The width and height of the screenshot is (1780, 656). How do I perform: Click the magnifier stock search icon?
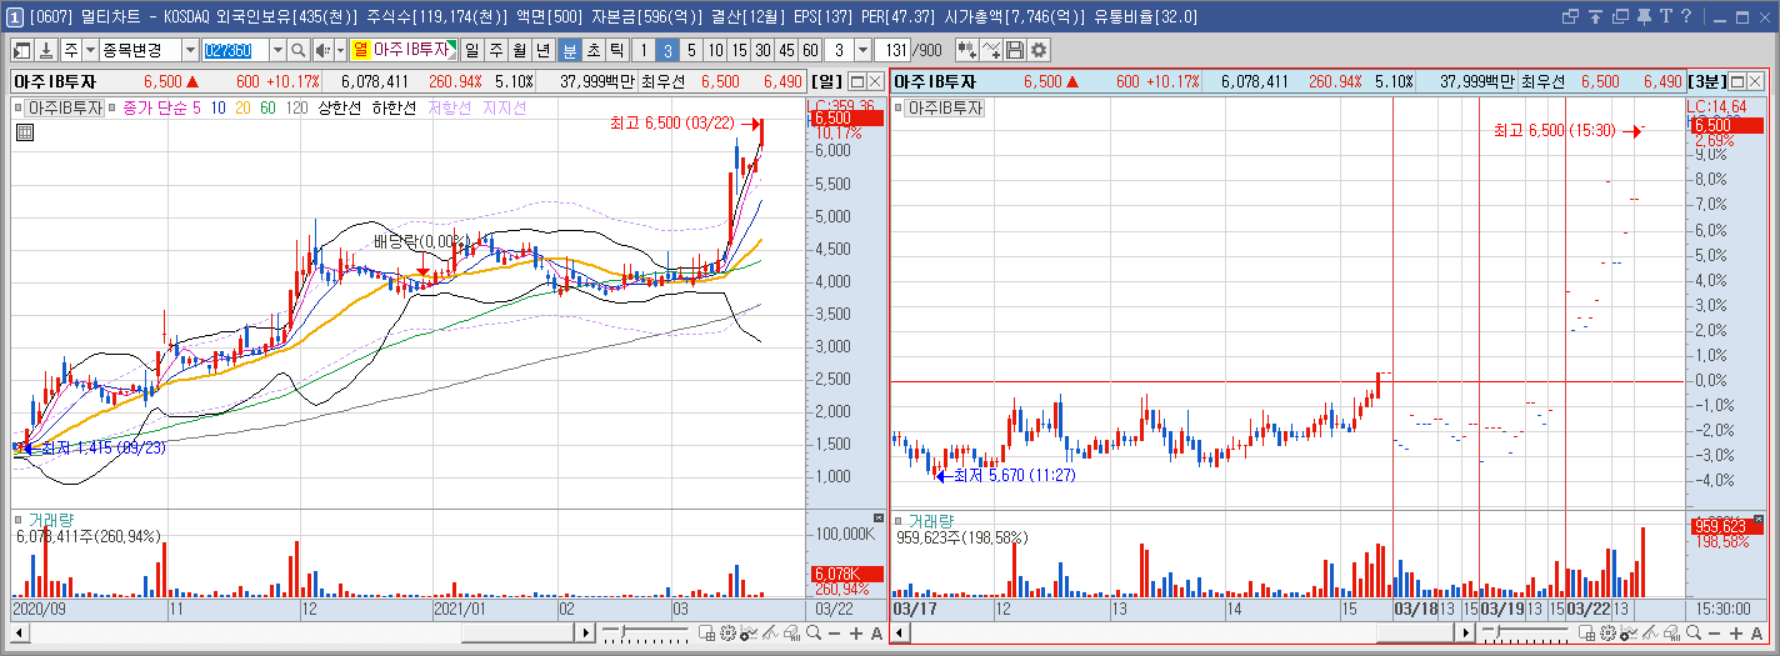click(298, 50)
